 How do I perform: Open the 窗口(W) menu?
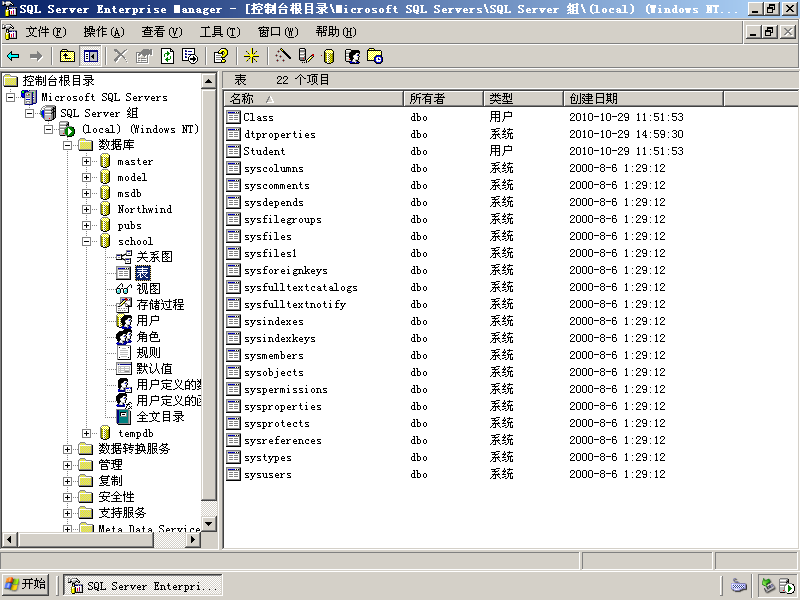pyautogui.click(x=278, y=32)
